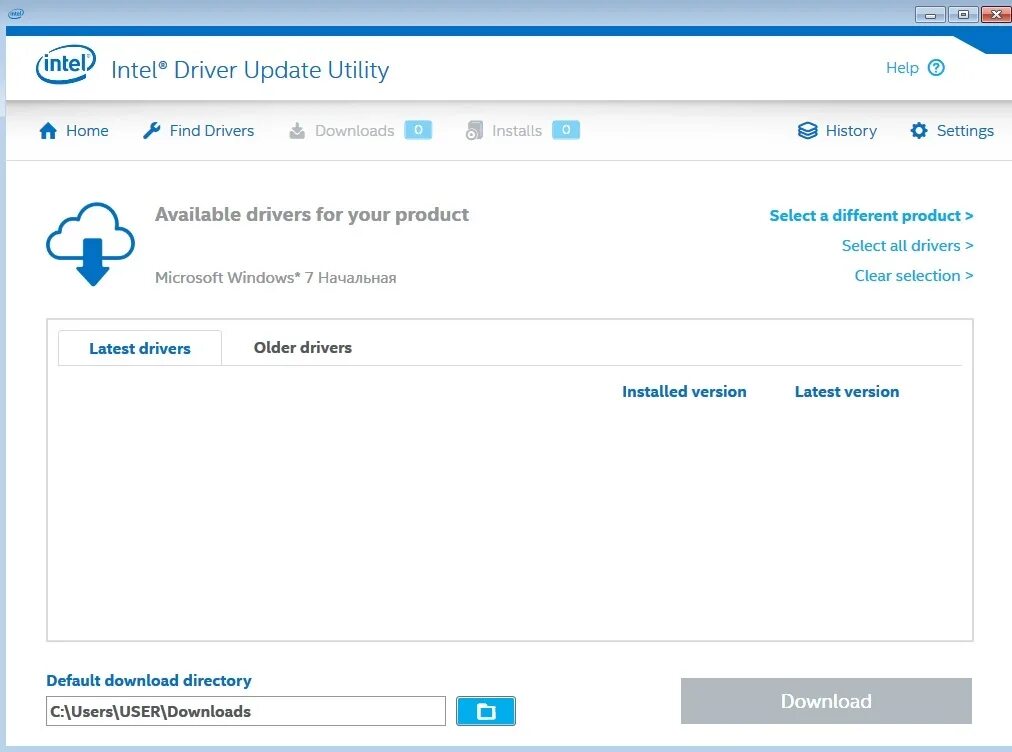This screenshot has width=1012, height=752.
Task: Click the Clear selection link
Action: click(x=913, y=276)
